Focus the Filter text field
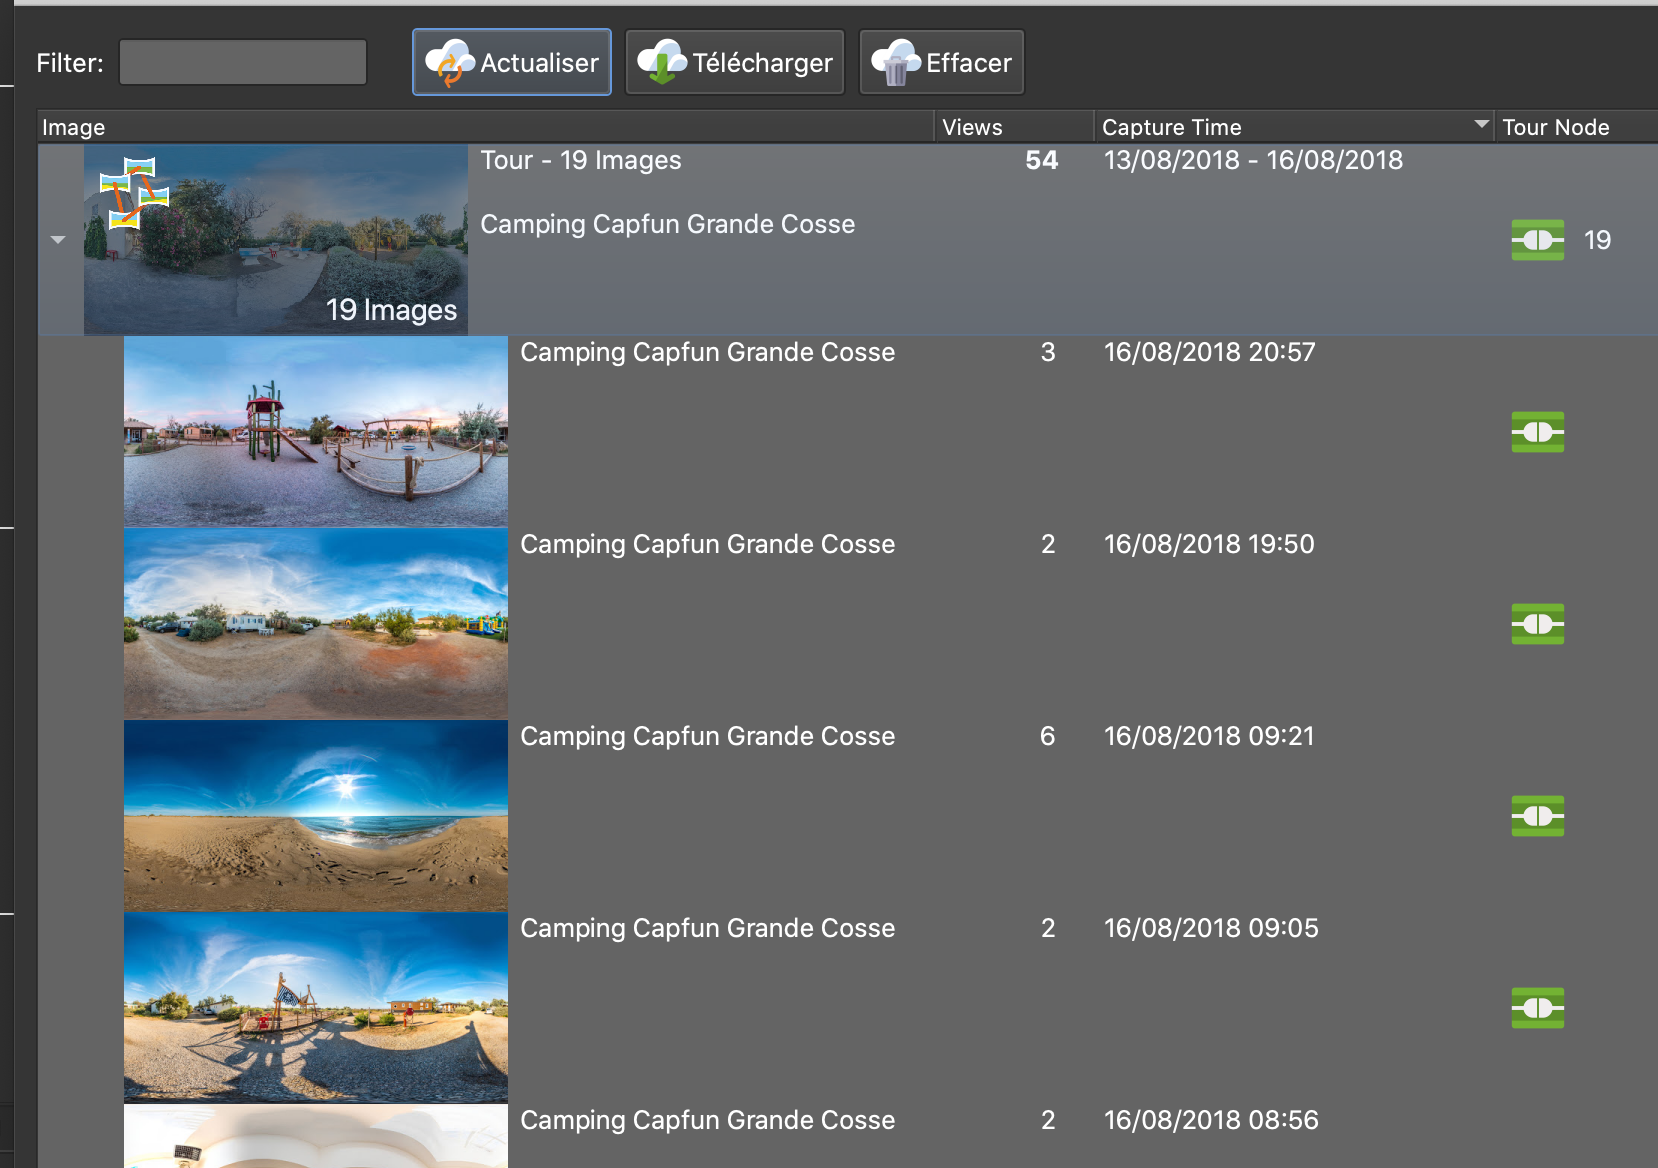Screen dimensions: 1658x1168 [243, 62]
